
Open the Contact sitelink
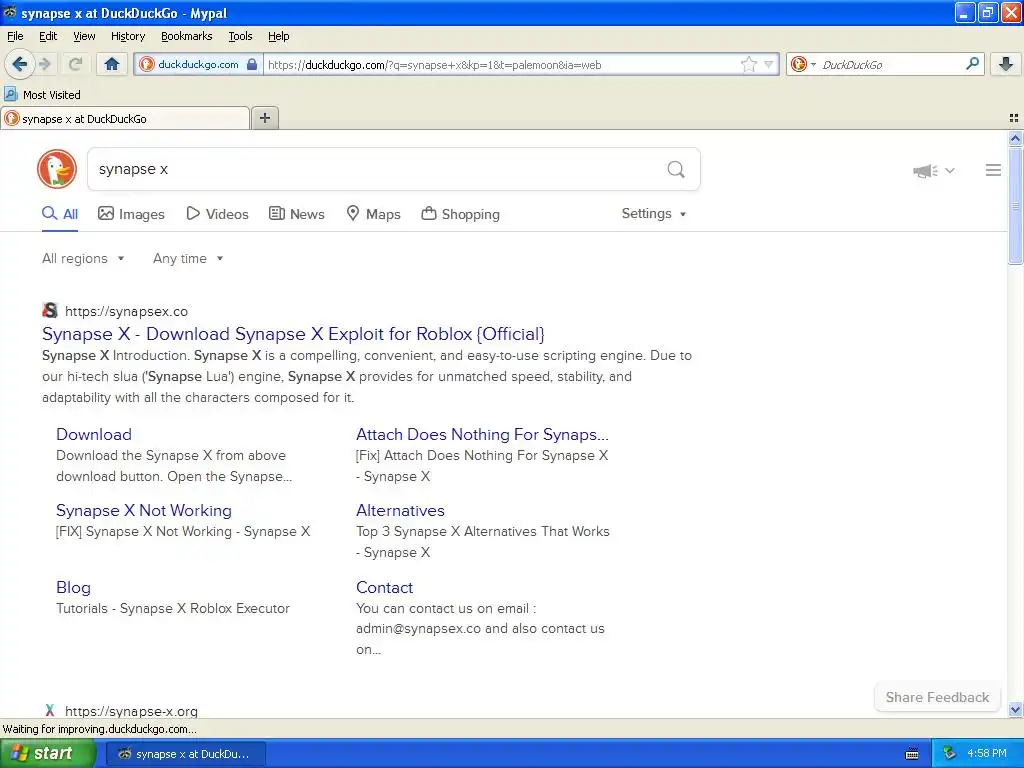pyautogui.click(x=385, y=587)
